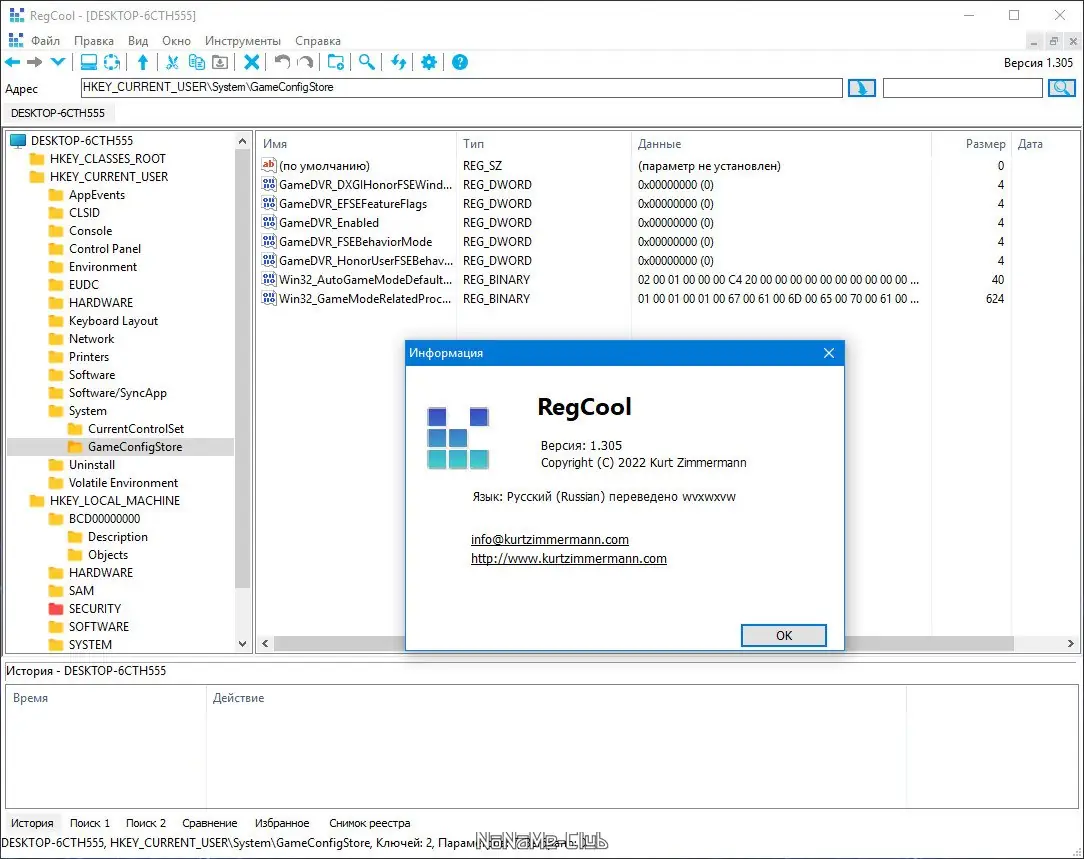1084x859 pixels.
Task: Select the Volatile Environment key
Action: [123, 482]
